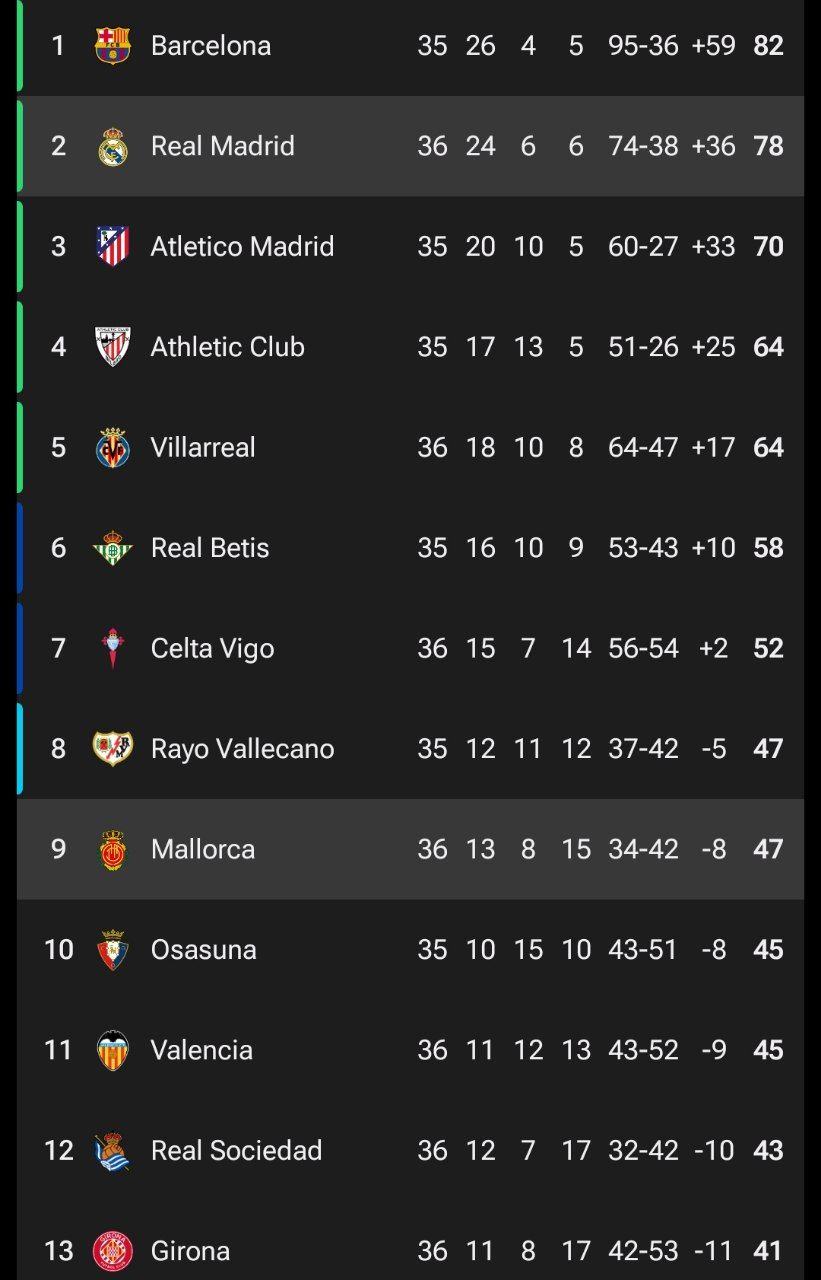Select Mallorca's 47 points value
The height and width of the screenshot is (1280, 821).
tap(768, 849)
